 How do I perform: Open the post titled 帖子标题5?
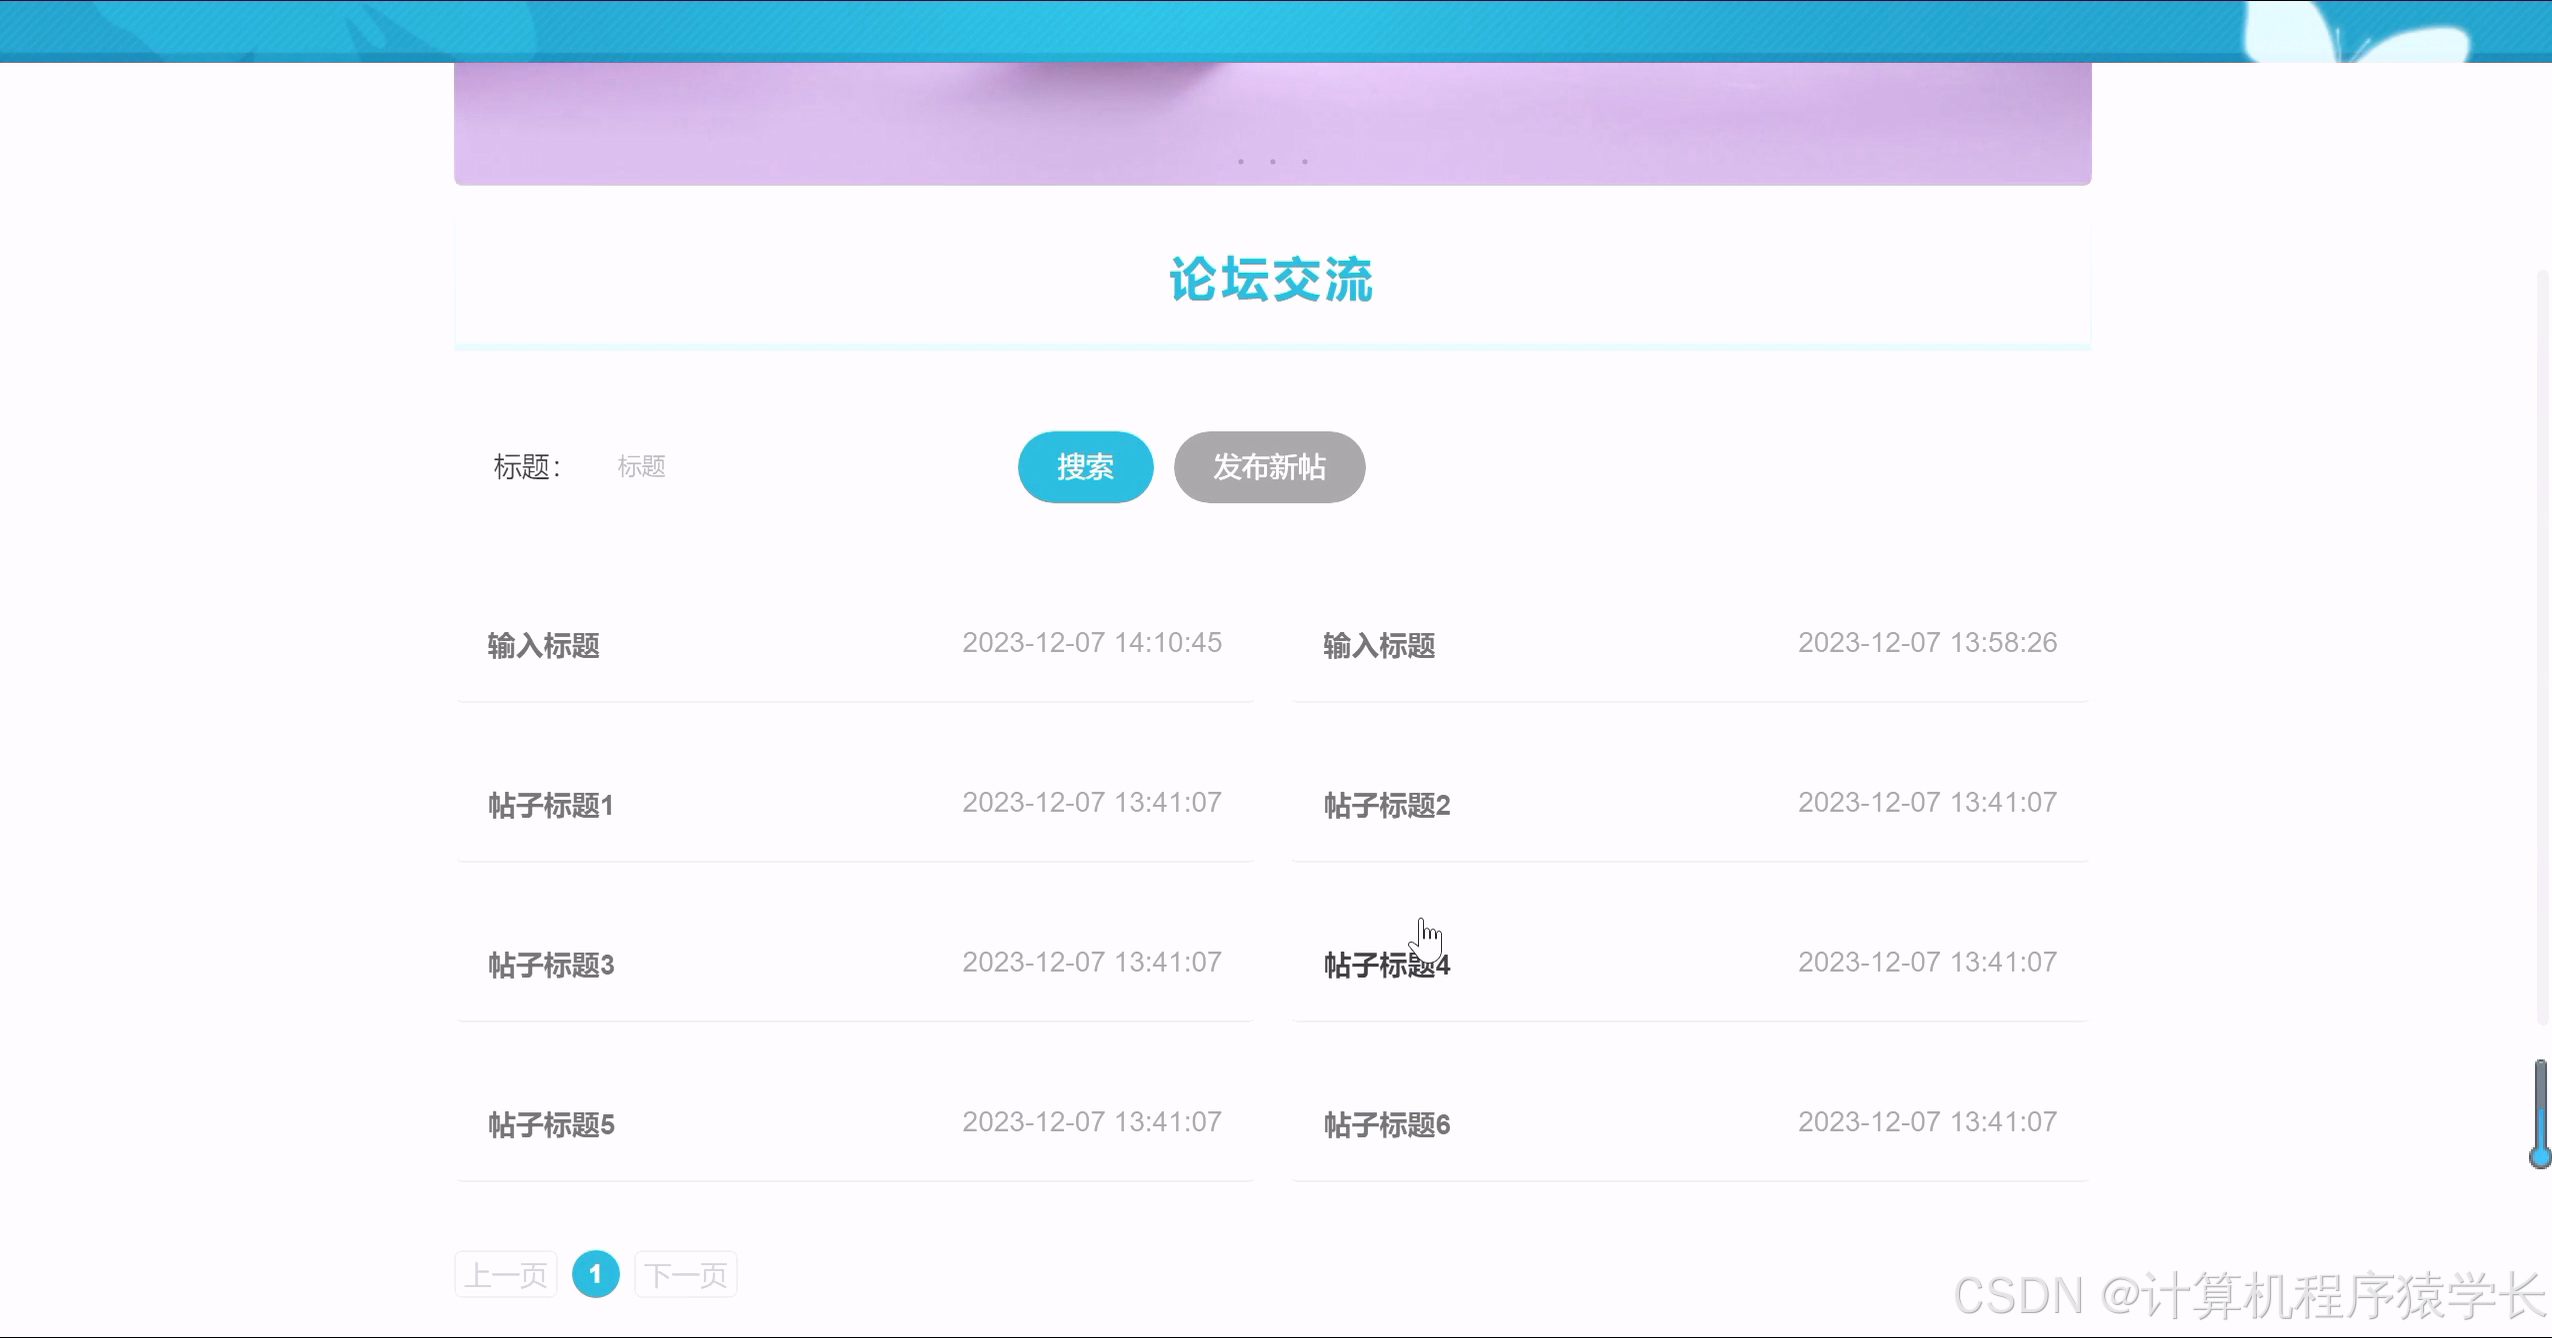click(x=548, y=1124)
